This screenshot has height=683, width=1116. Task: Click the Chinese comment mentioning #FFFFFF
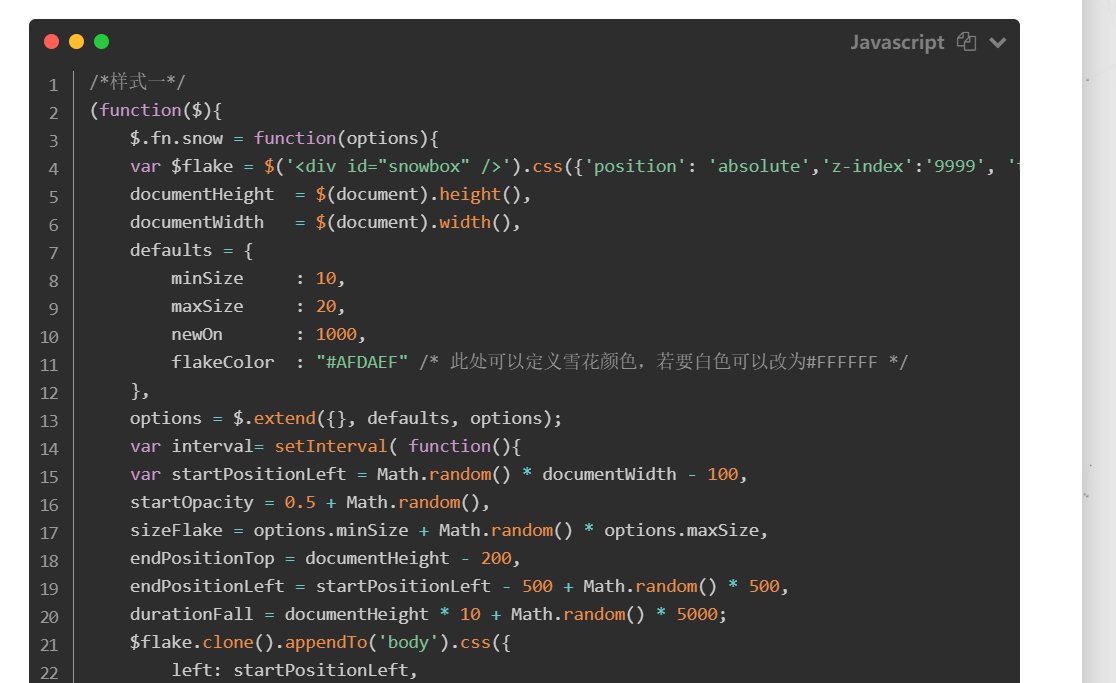point(663,362)
